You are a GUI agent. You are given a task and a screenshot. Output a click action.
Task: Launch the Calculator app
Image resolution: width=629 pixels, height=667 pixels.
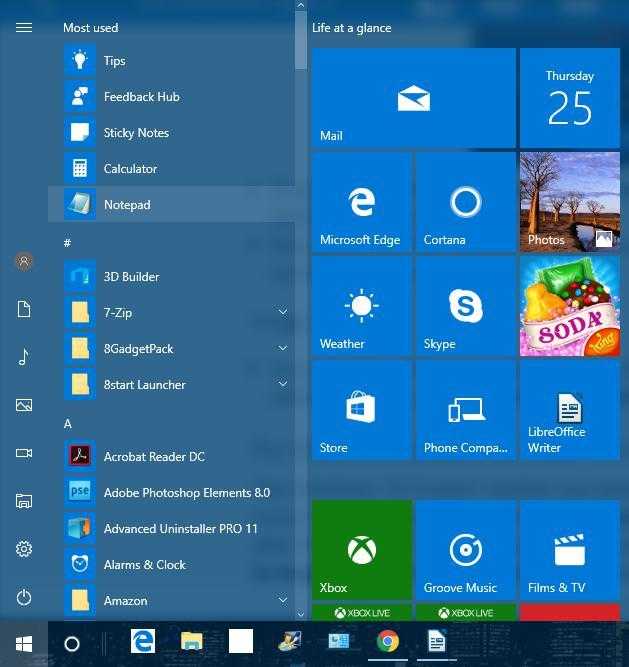point(171,168)
